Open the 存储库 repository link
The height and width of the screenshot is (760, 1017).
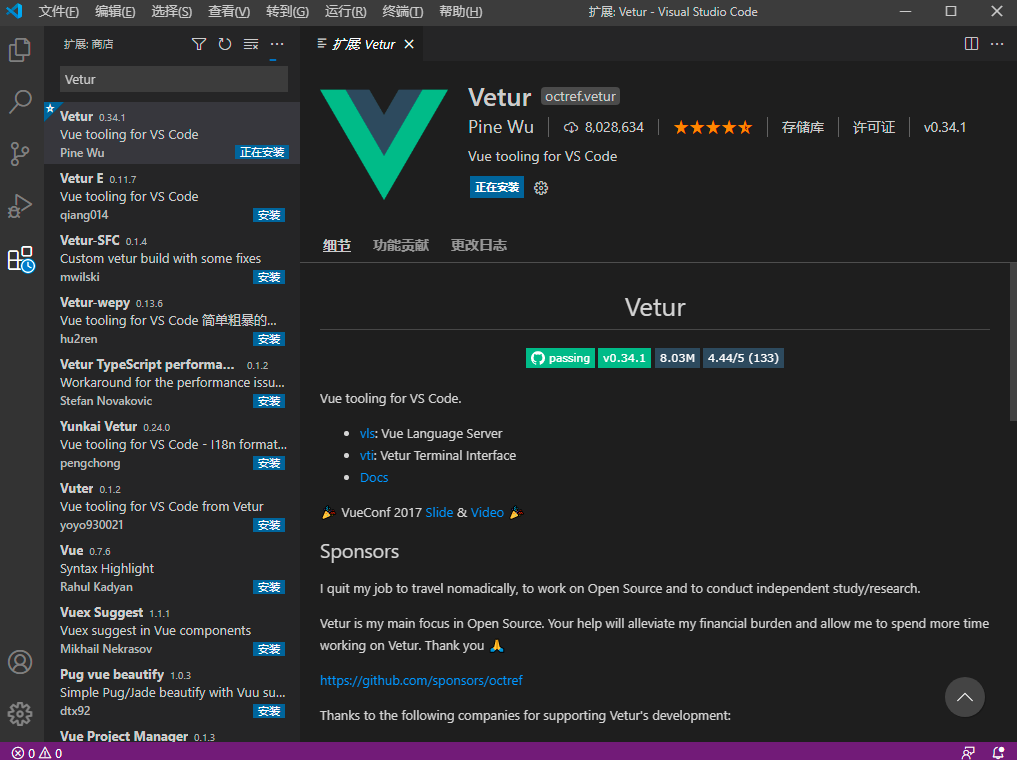pos(802,127)
